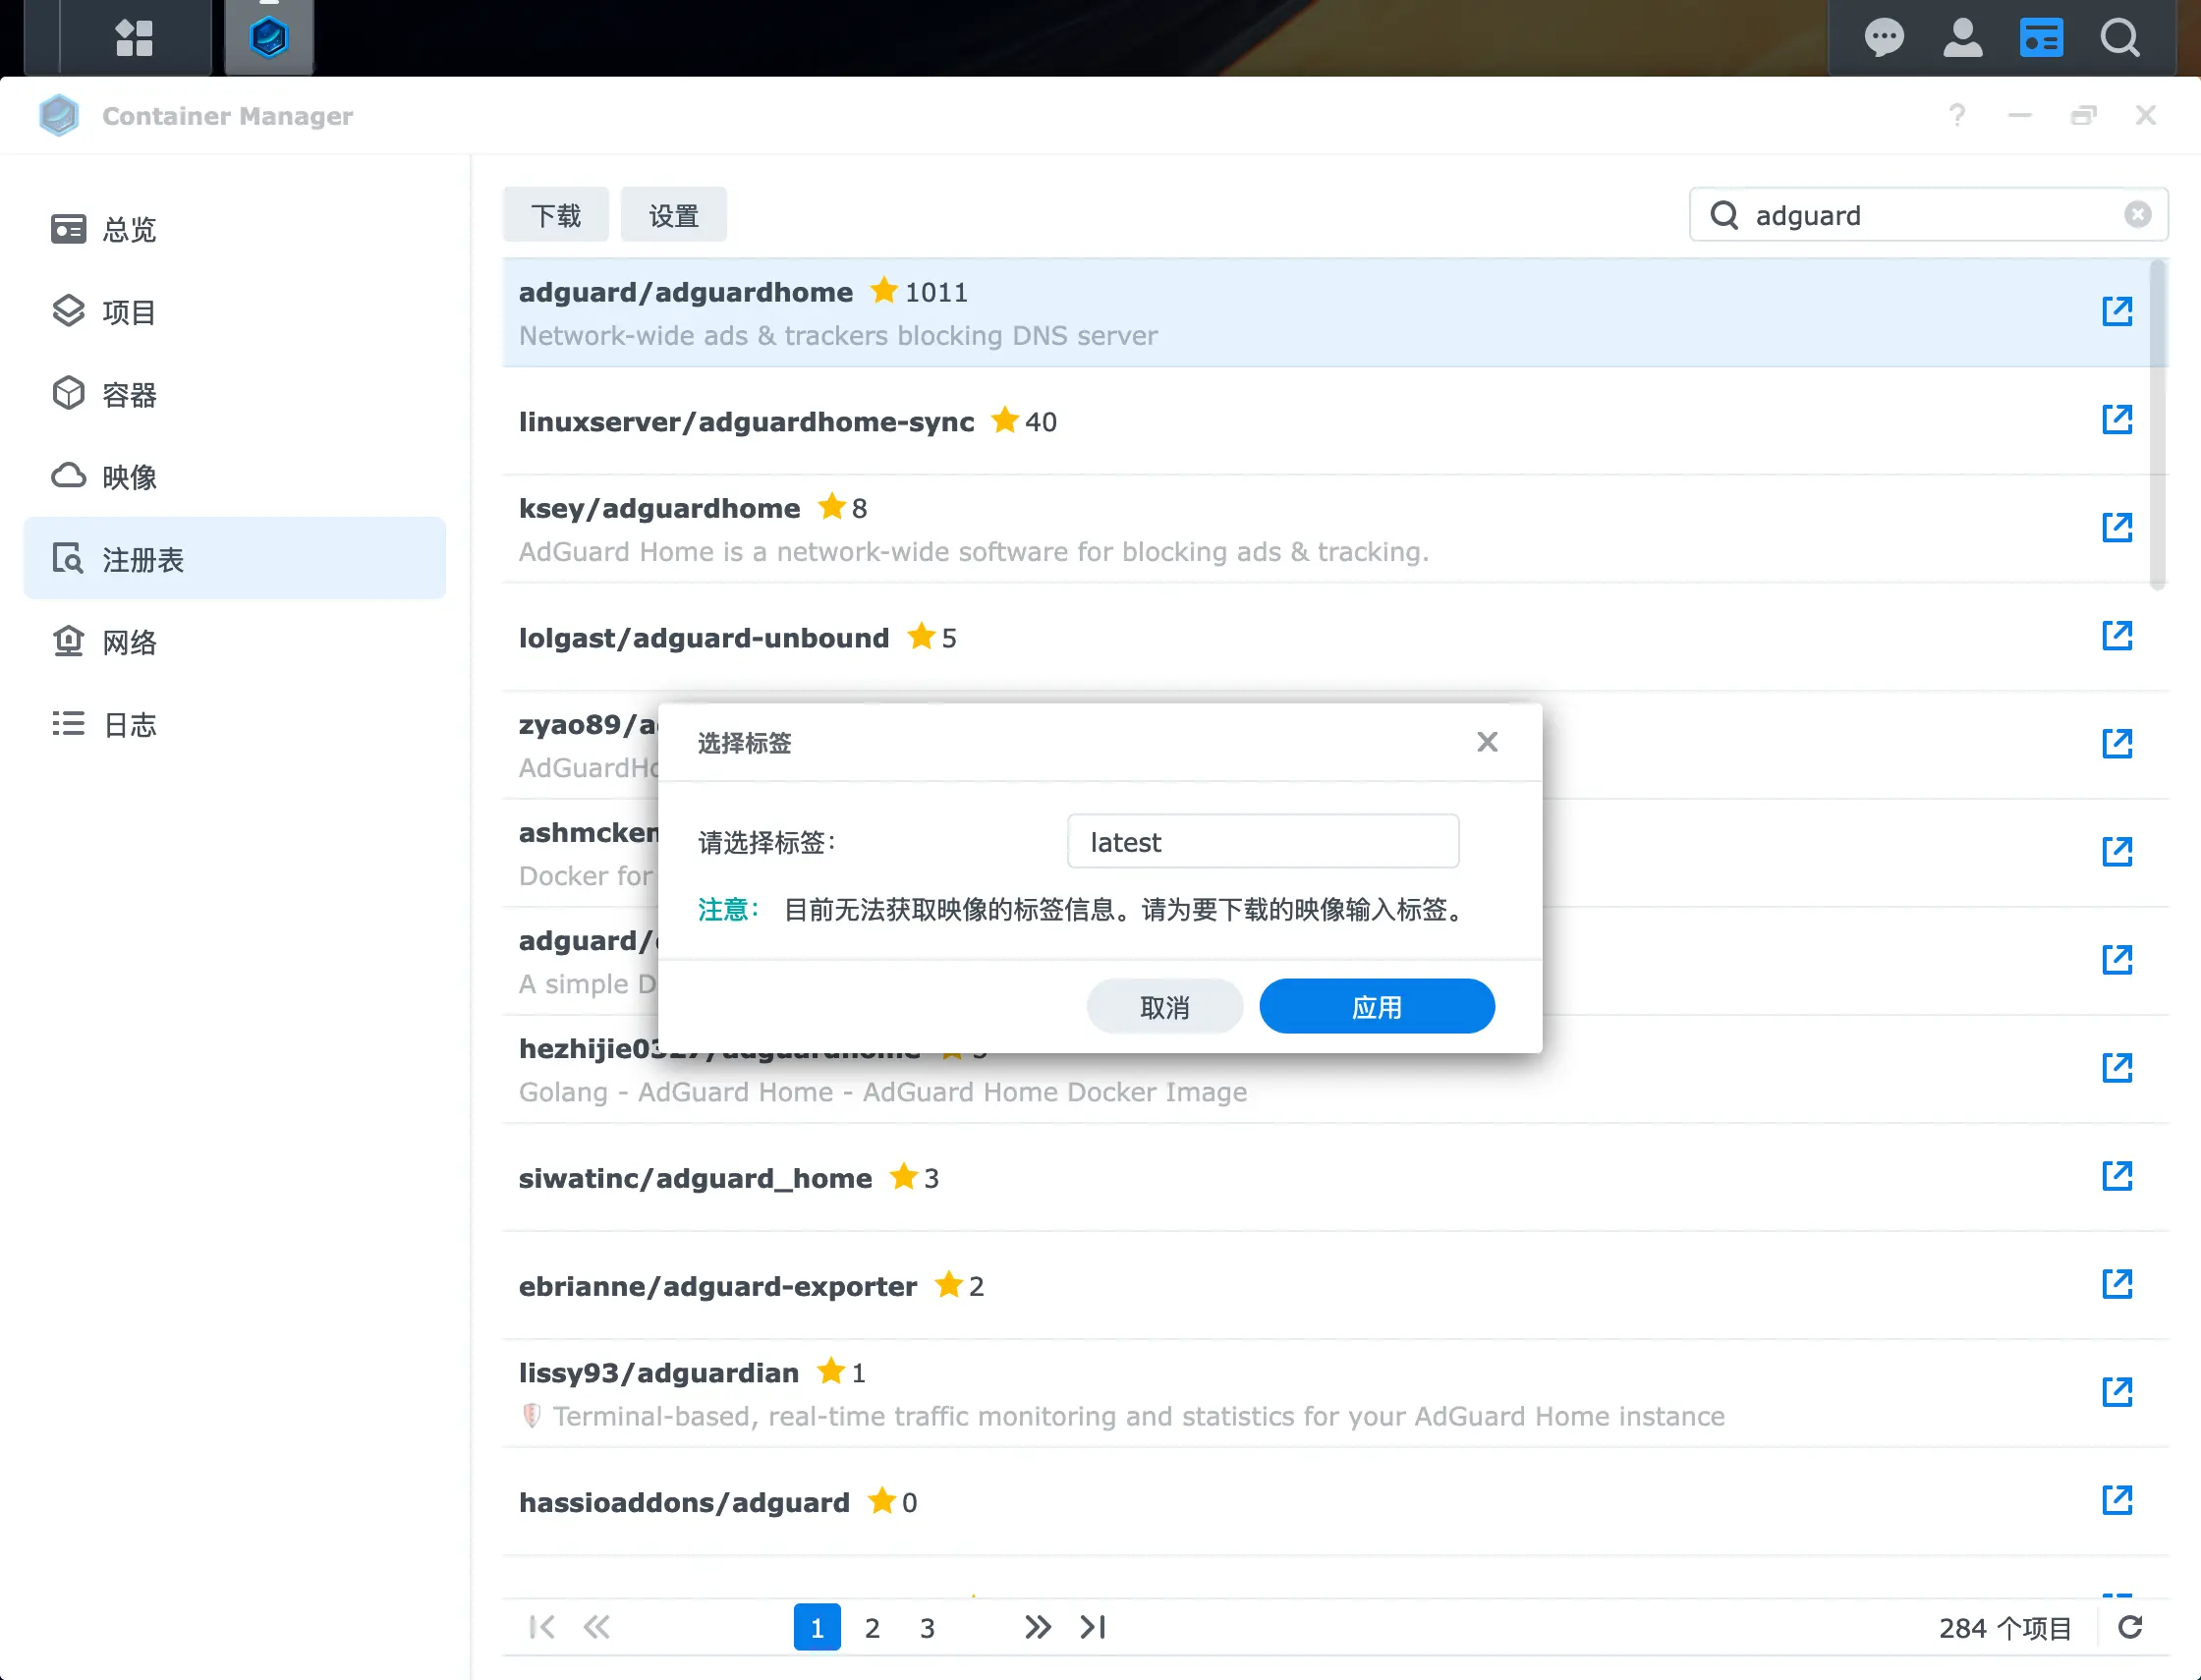Click the 下载 download button
This screenshot has width=2201, height=1680.
click(555, 214)
